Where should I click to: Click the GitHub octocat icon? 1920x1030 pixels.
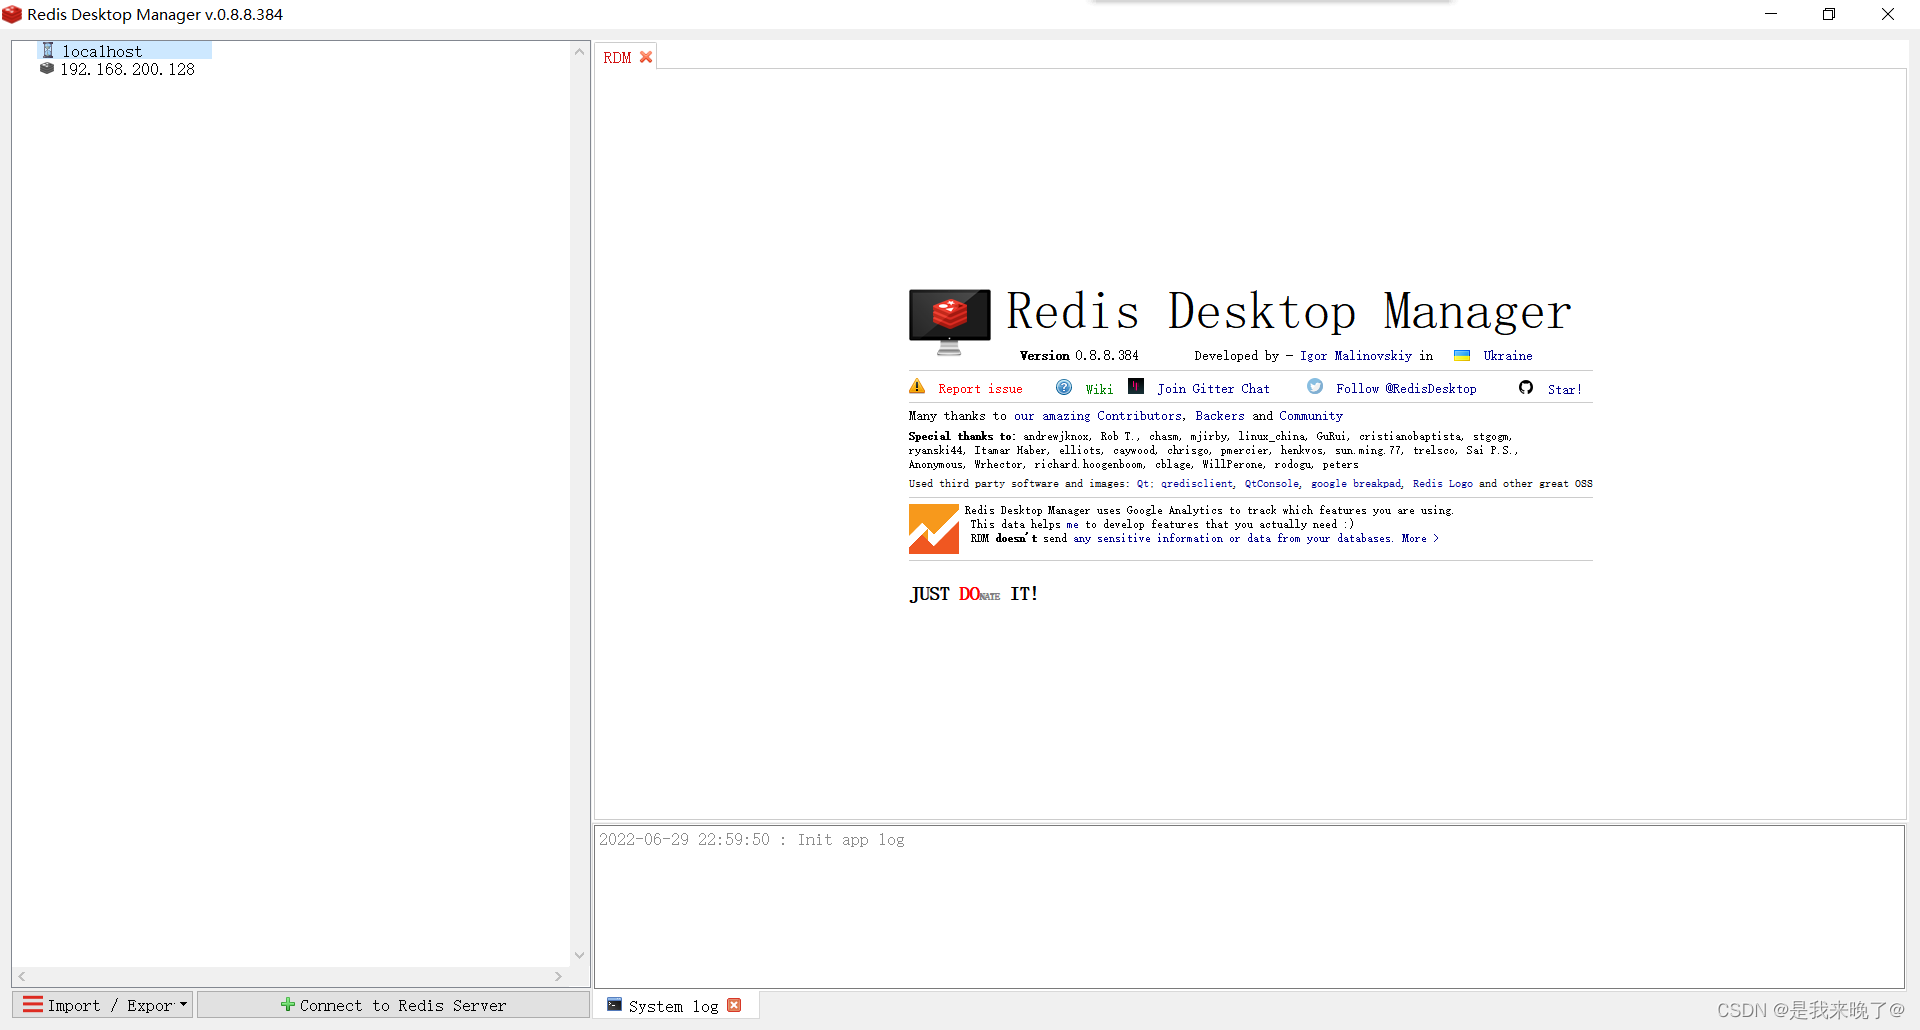point(1526,387)
